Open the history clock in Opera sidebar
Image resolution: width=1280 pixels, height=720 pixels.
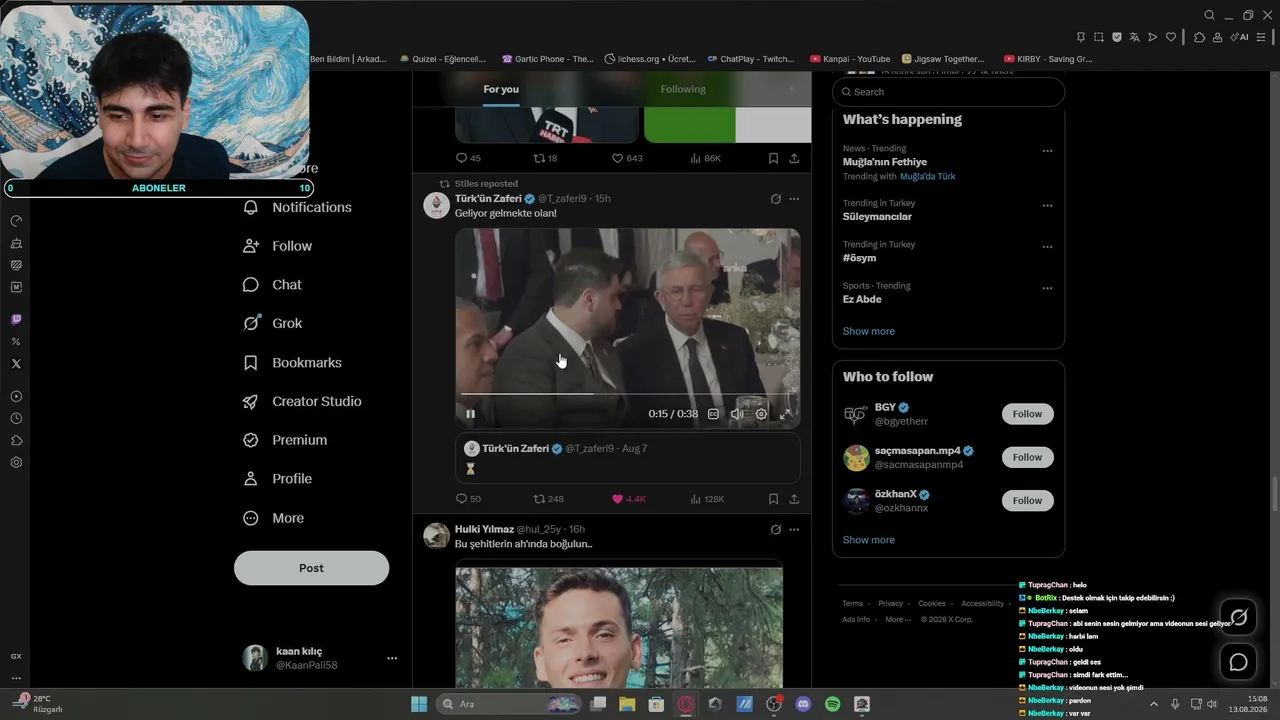point(16,418)
